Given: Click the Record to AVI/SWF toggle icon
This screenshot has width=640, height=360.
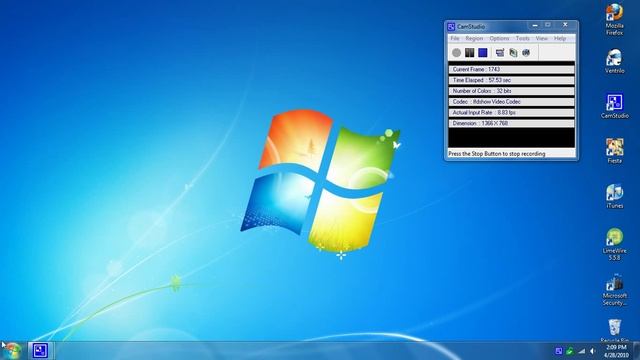Looking at the screenshot, I should tap(513, 53).
